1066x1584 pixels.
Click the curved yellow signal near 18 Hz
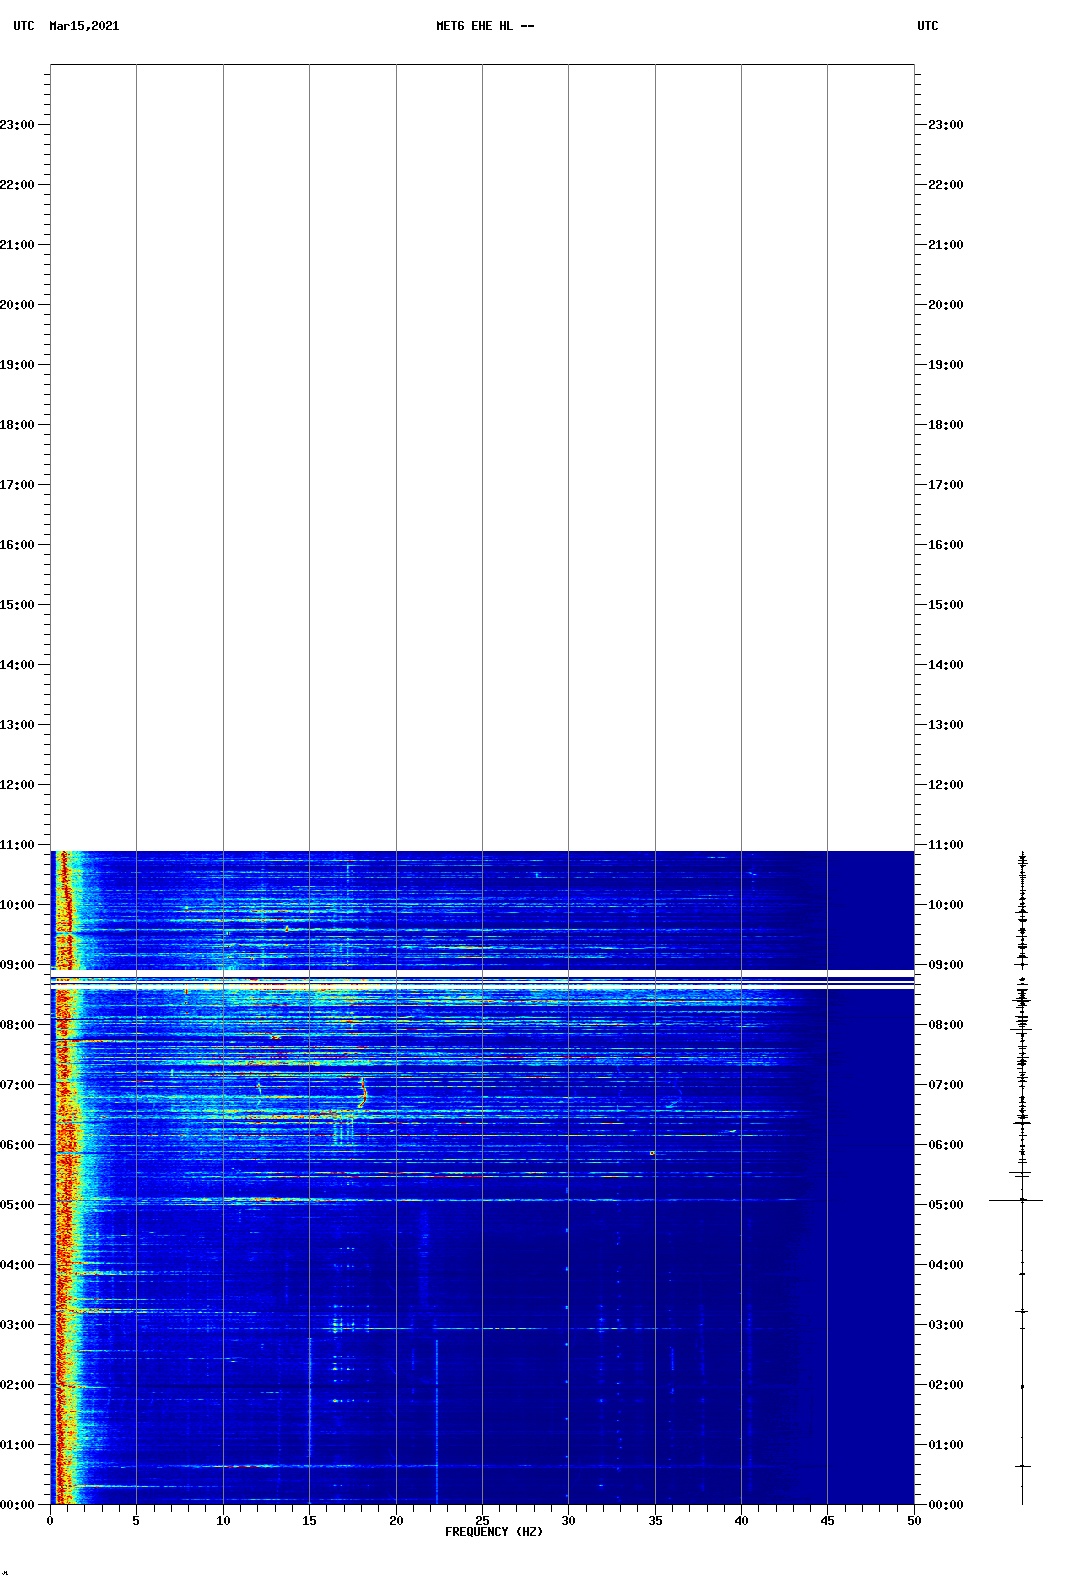363,1091
